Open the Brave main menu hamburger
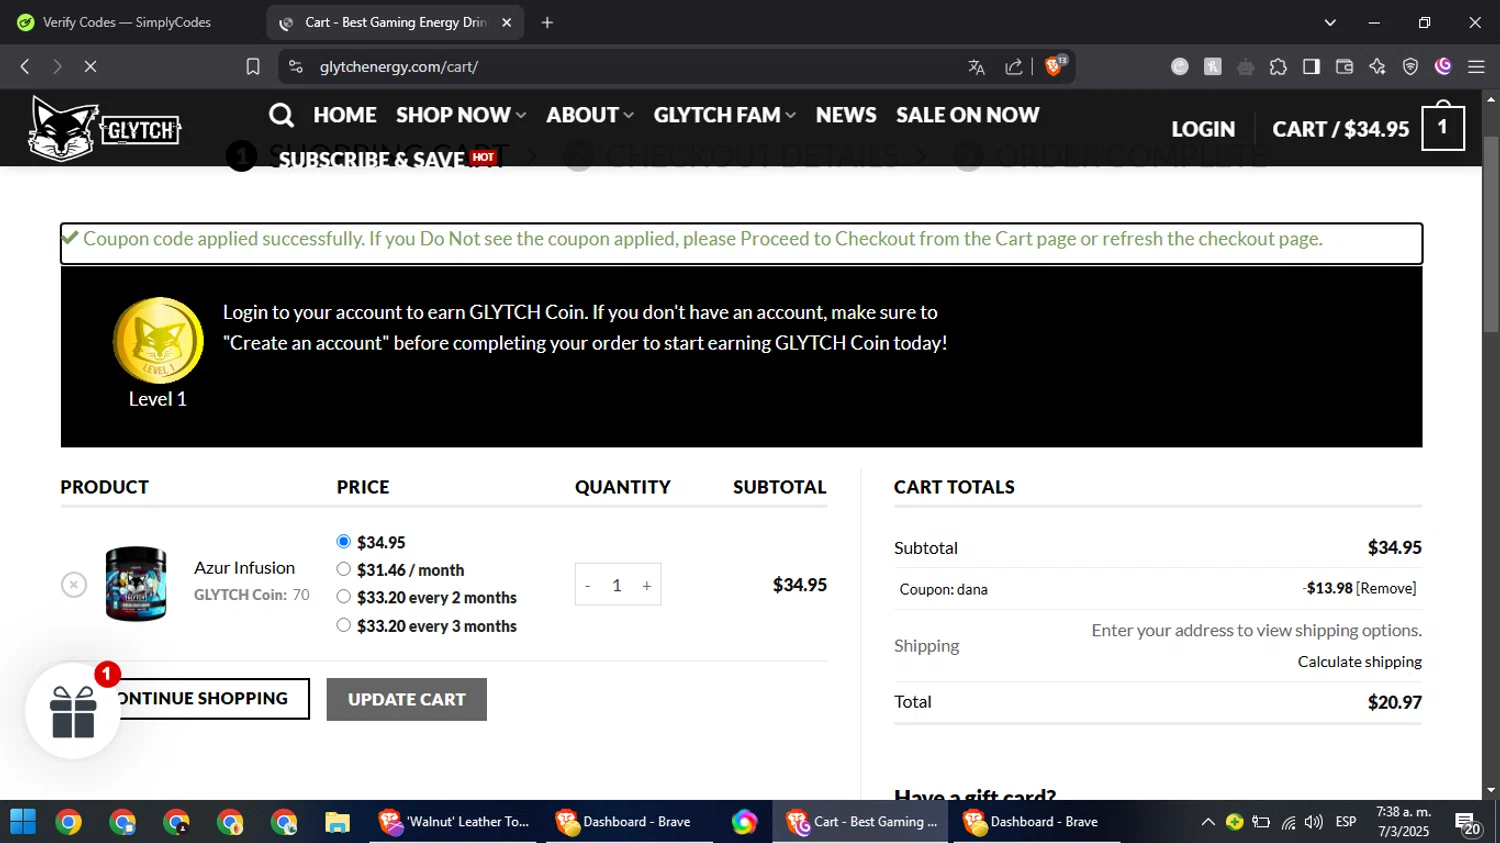 click(1476, 67)
